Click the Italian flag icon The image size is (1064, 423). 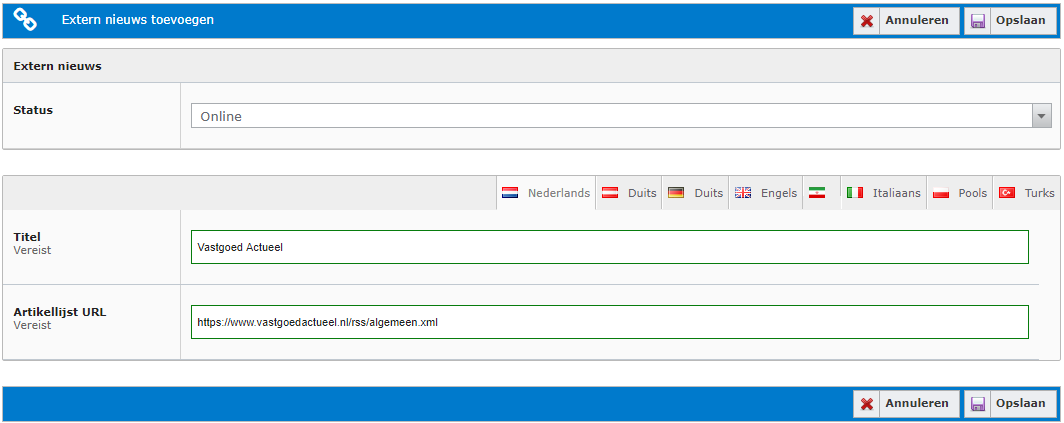coord(854,193)
